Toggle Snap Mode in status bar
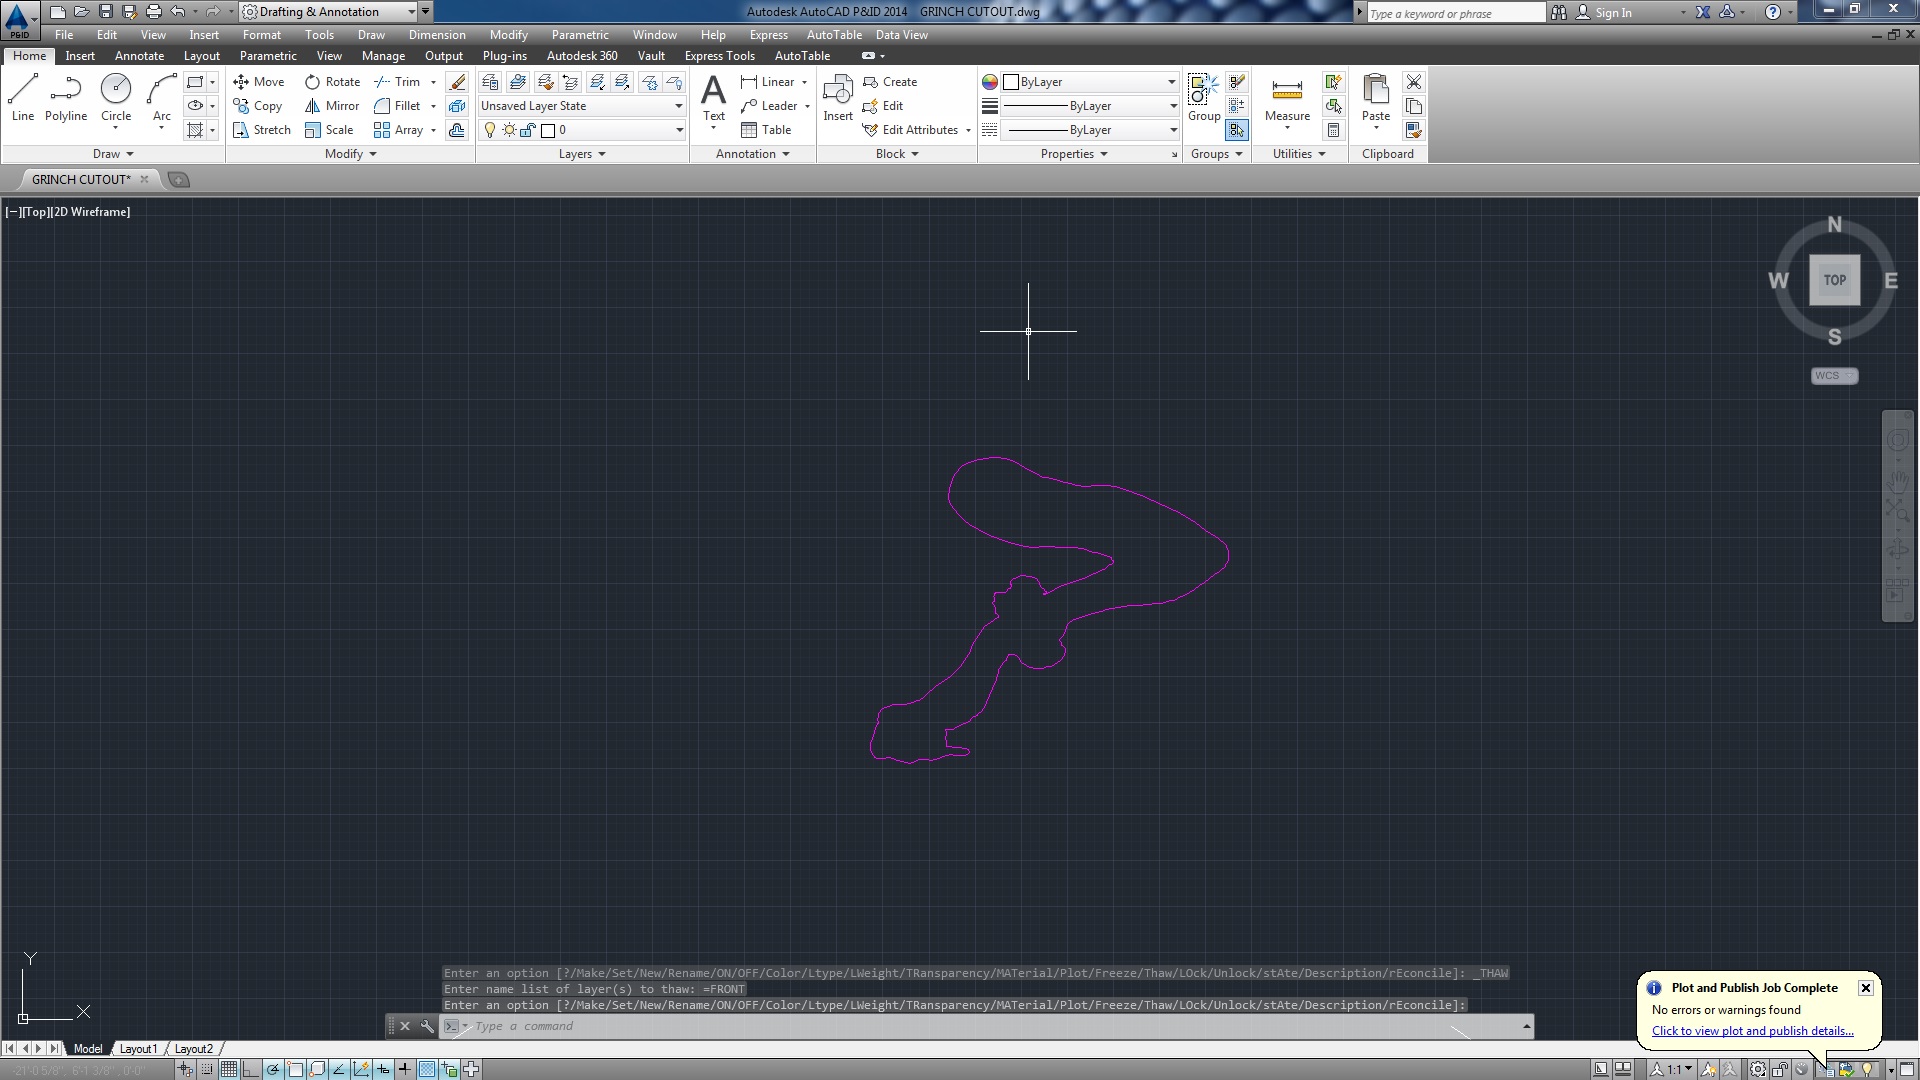This screenshot has height=1080, width=1920. click(x=207, y=1069)
